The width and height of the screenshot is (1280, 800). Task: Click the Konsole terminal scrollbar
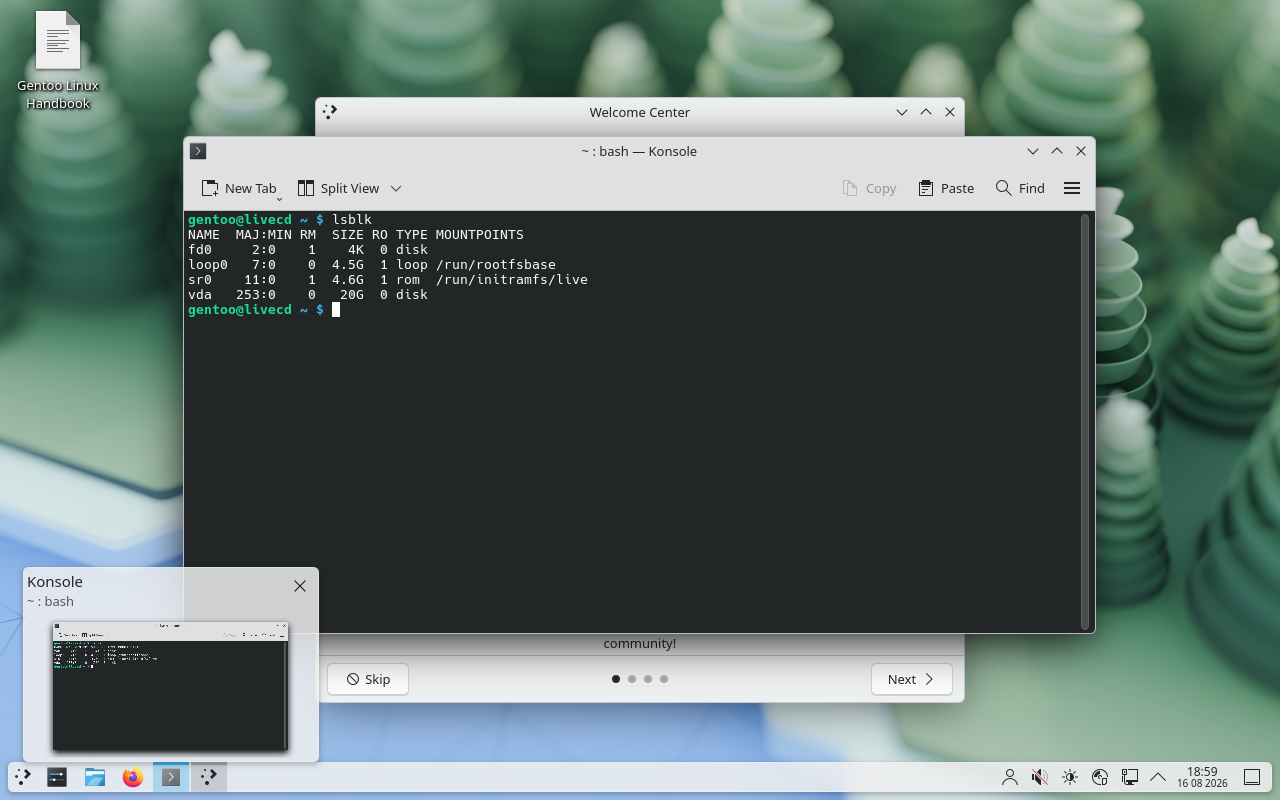point(1084,421)
